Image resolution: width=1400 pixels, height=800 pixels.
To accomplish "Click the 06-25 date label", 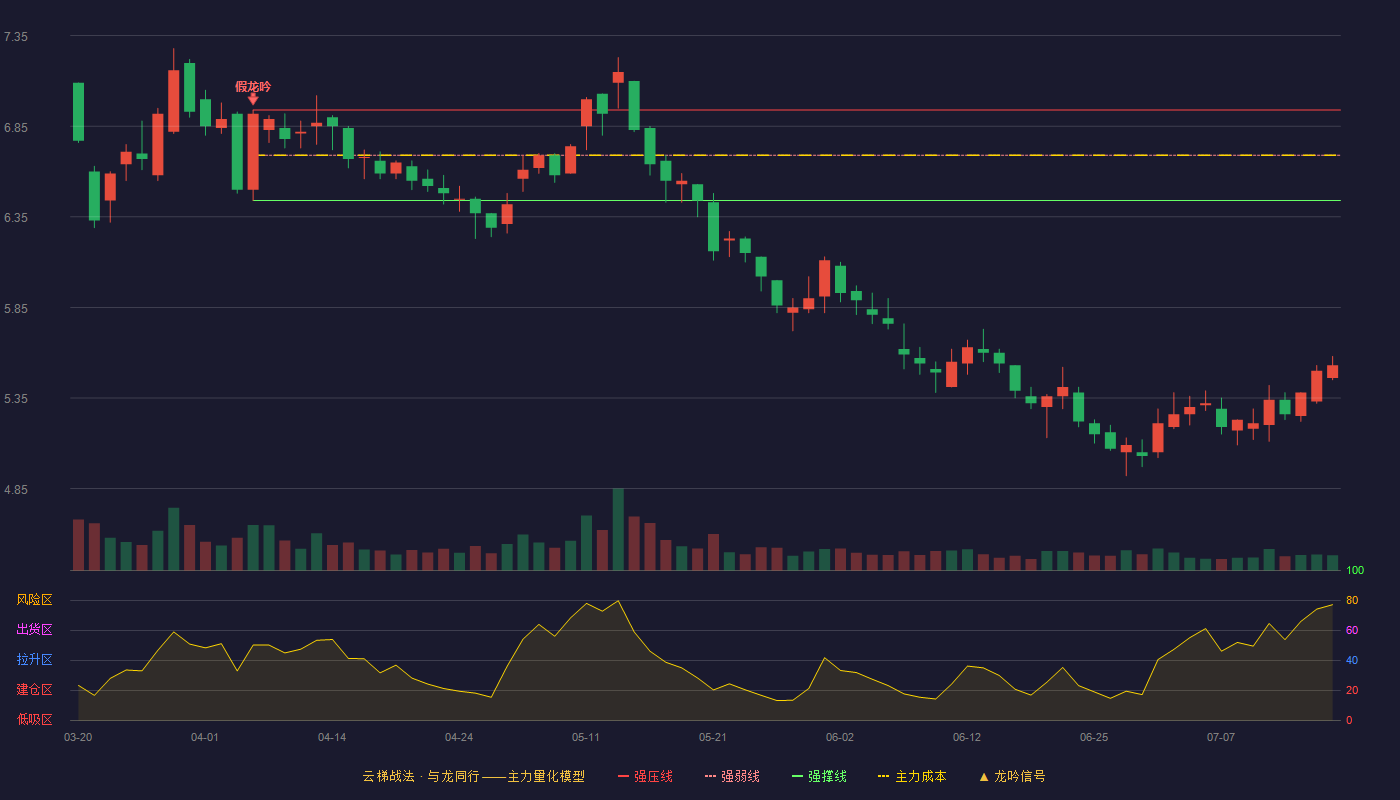I will click(1094, 737).
